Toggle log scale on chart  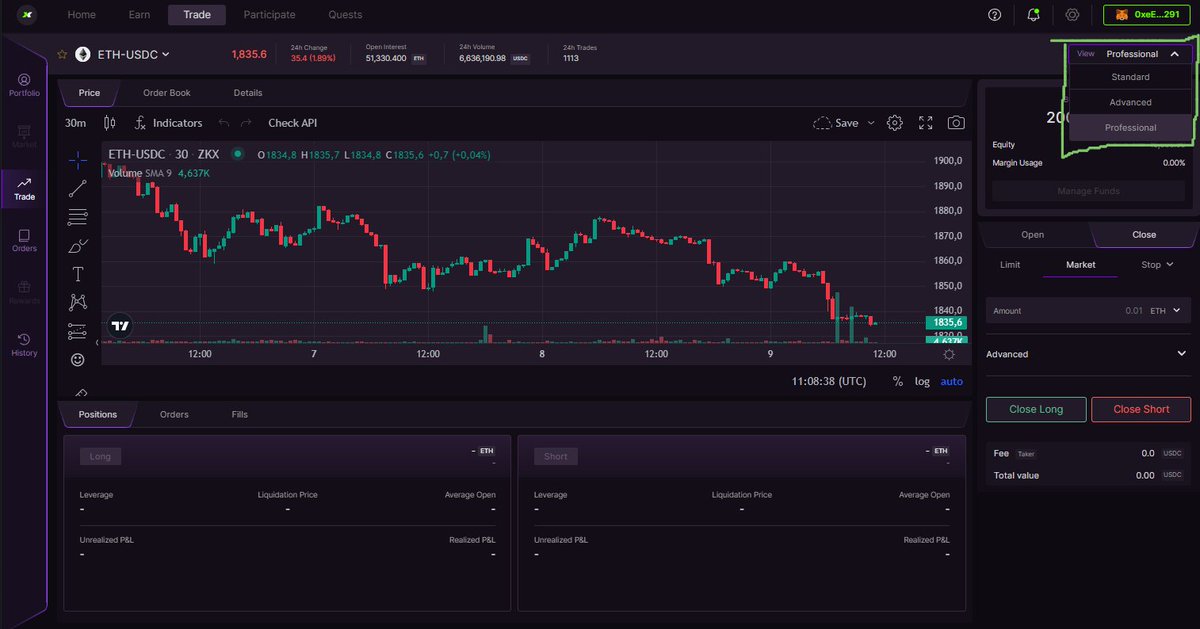(922, 381)
